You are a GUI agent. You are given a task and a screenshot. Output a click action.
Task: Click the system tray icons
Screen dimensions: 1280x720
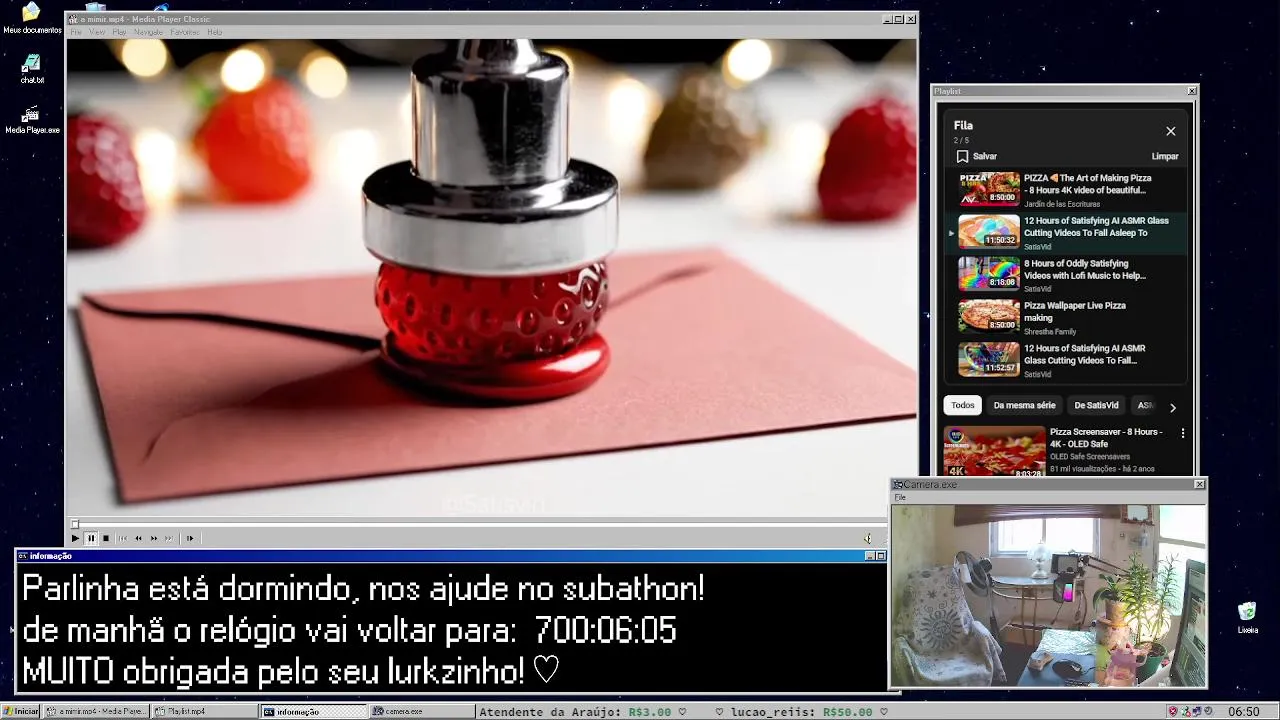click(1191, 711)
